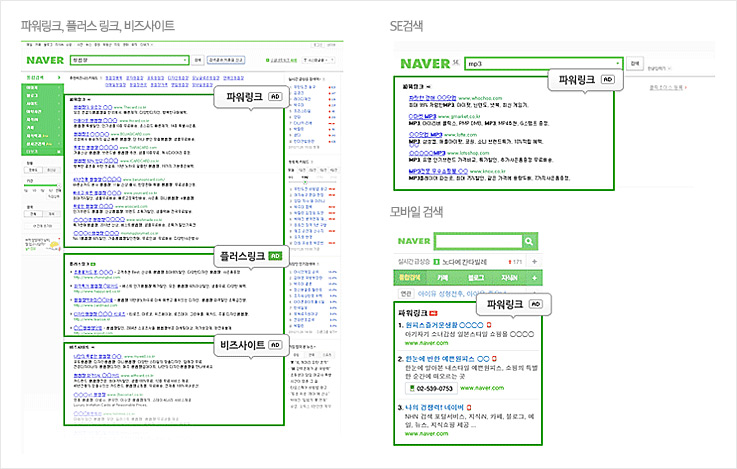Viewport: 737px width, 469px height.
Task: Expand mobile trending keywords with plus button
Action: (534, 261)
